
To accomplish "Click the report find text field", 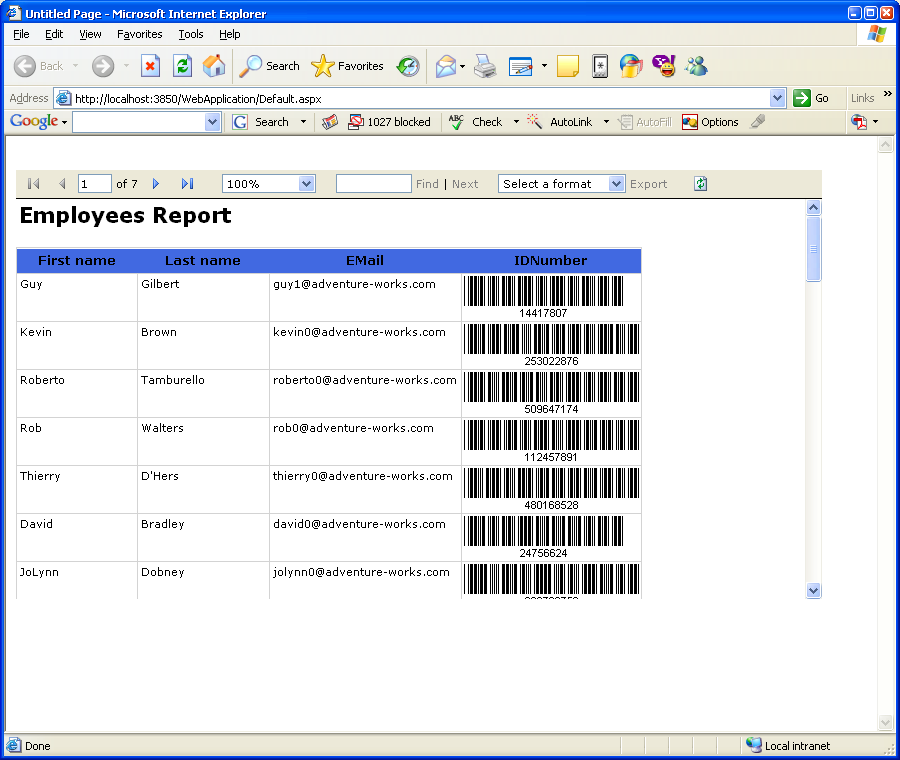I will 373,184.
